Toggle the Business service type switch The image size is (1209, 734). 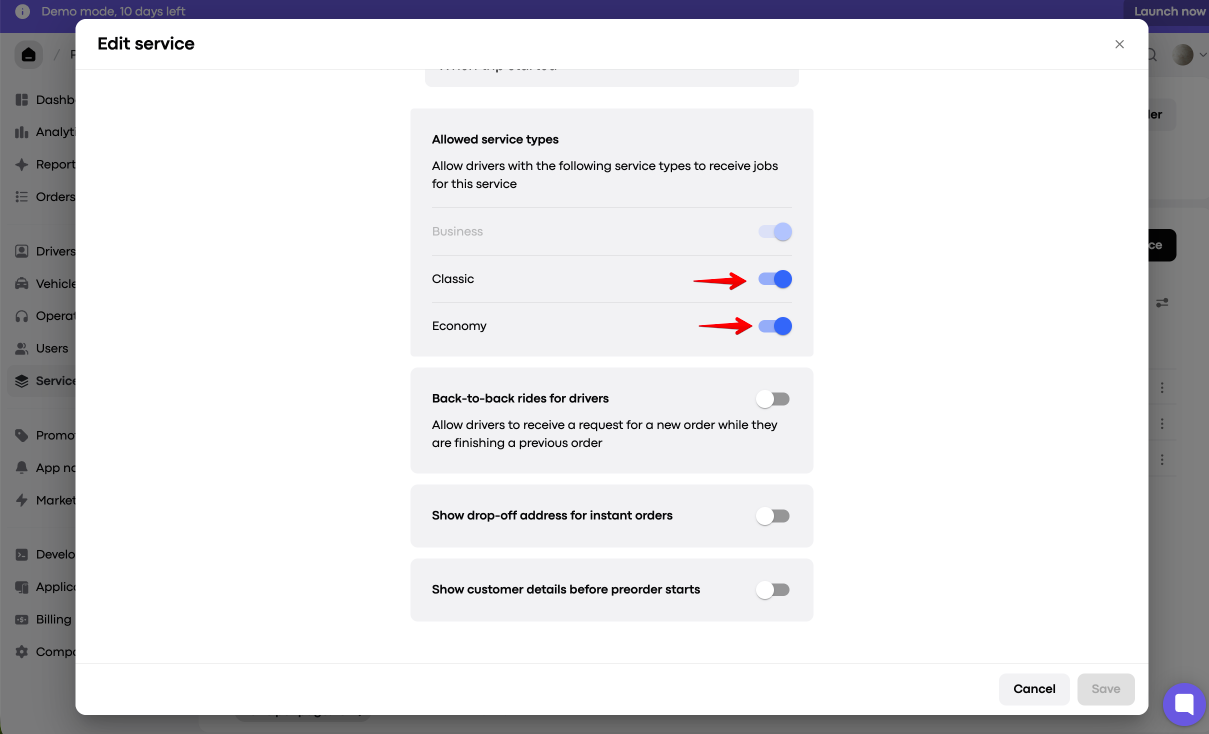coord(775,232)
